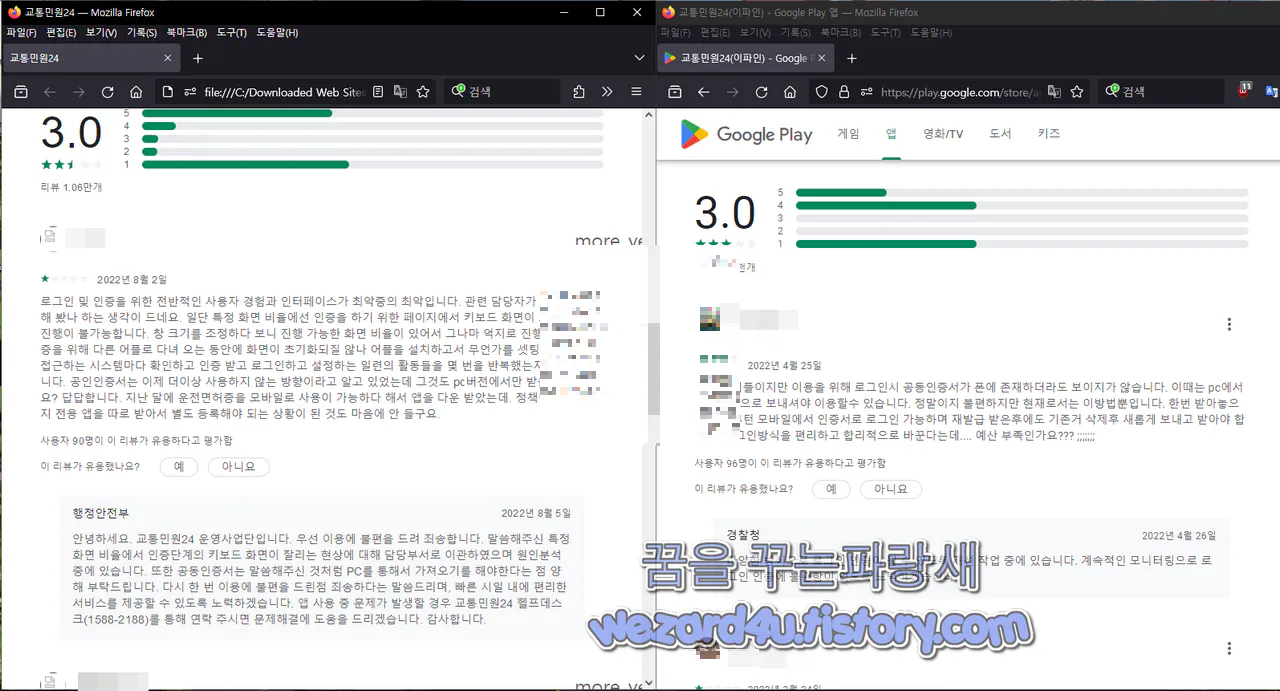This screenshot has width=1280, height=691.
Task: Click 아니요 under review in left window
Action: pos(239,466)
